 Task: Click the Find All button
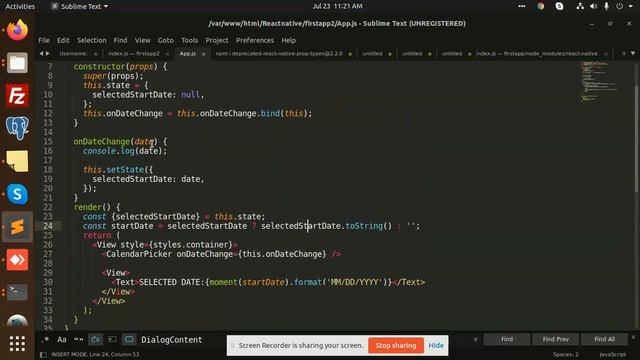coord(604,339)
